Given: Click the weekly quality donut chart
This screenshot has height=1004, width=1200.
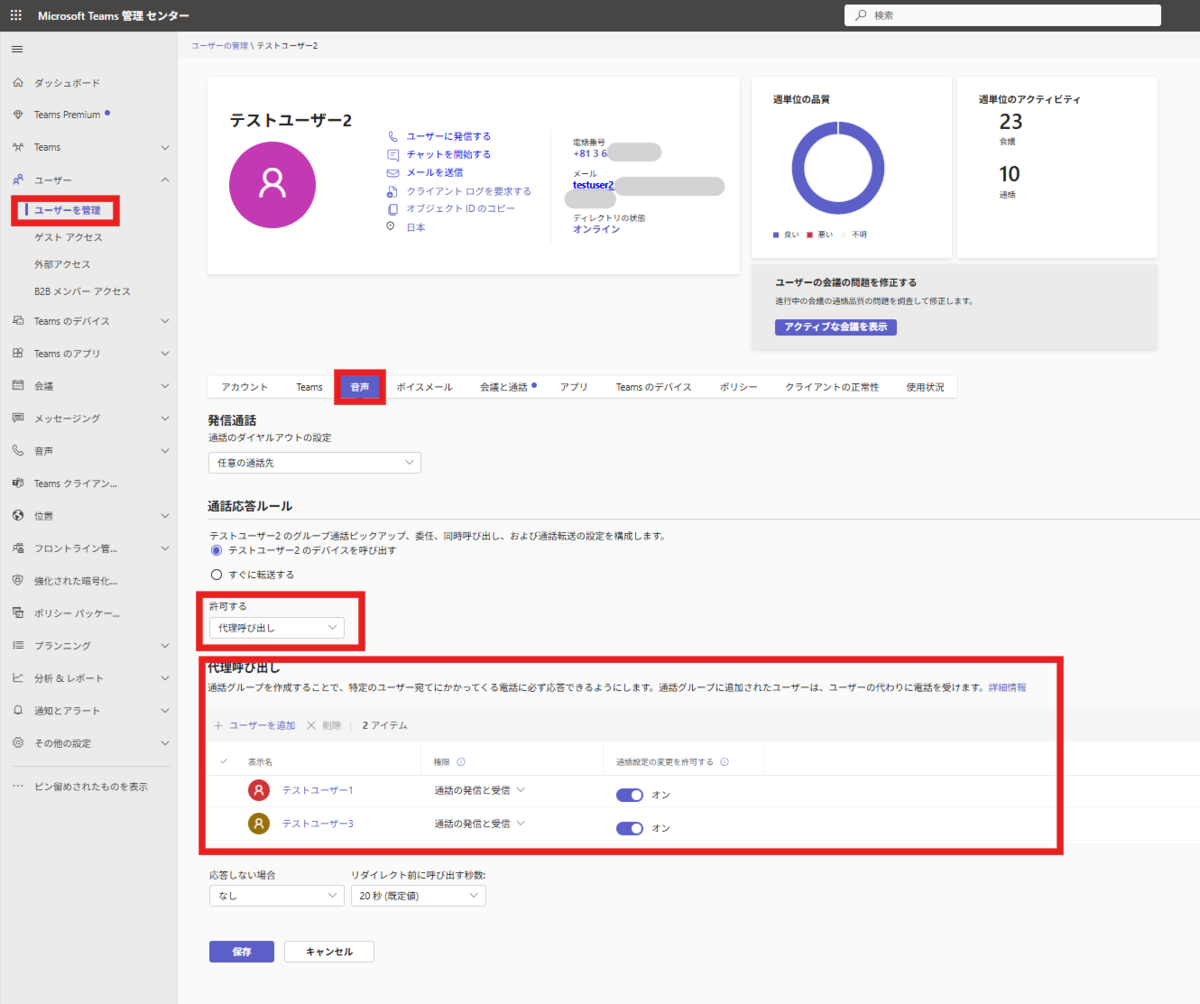Looking at the screenshot, I should [x=838, y=169].
